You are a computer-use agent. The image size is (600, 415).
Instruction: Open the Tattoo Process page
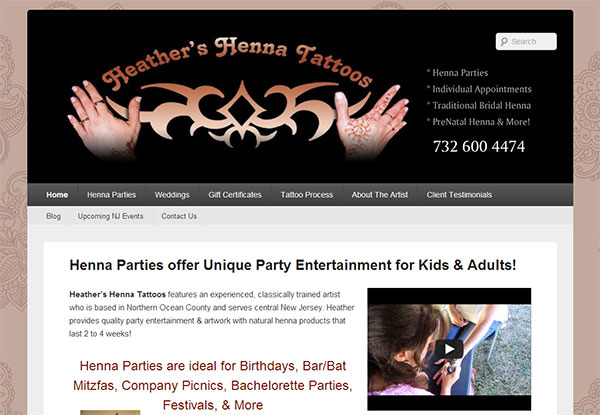click(x=307, y=195)
